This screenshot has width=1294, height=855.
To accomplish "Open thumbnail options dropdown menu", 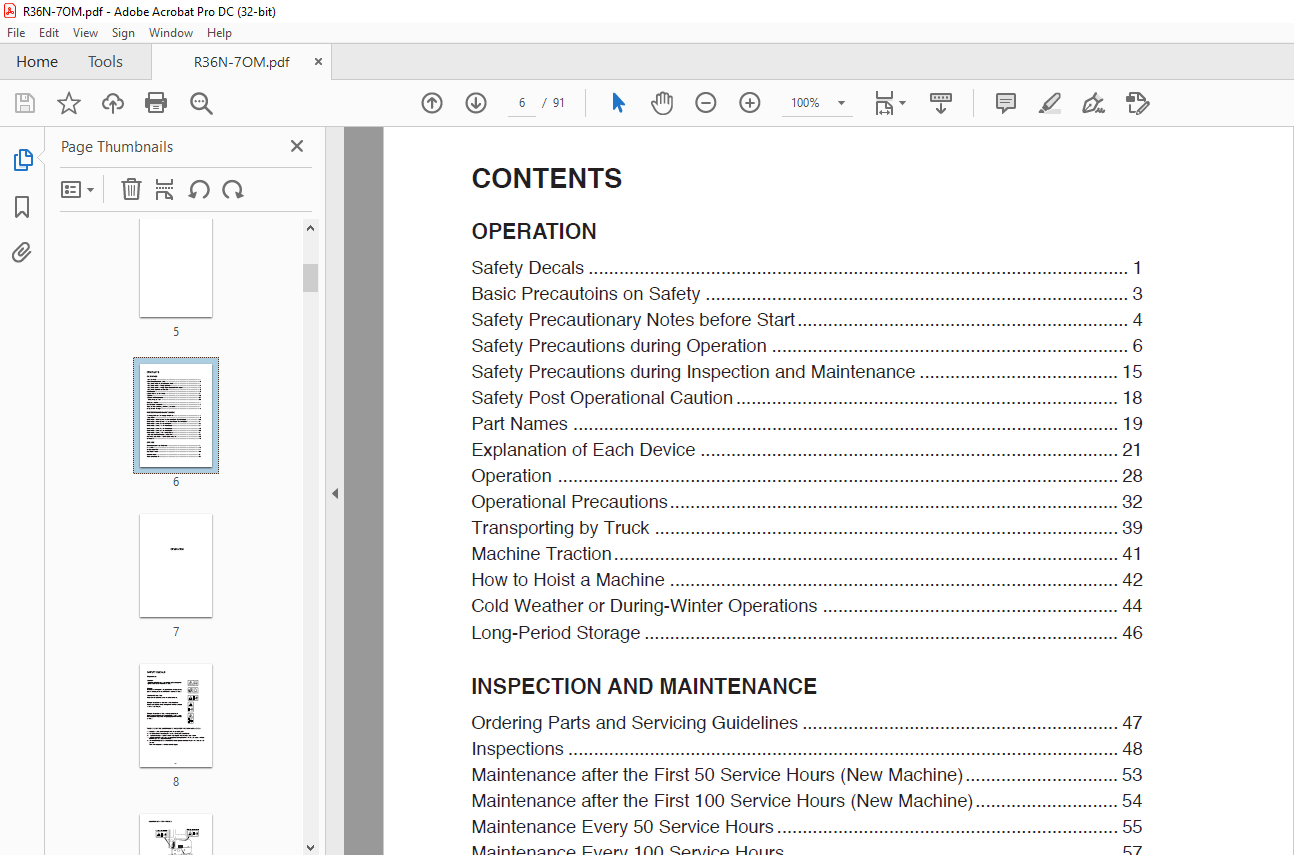I will [78, 189].
